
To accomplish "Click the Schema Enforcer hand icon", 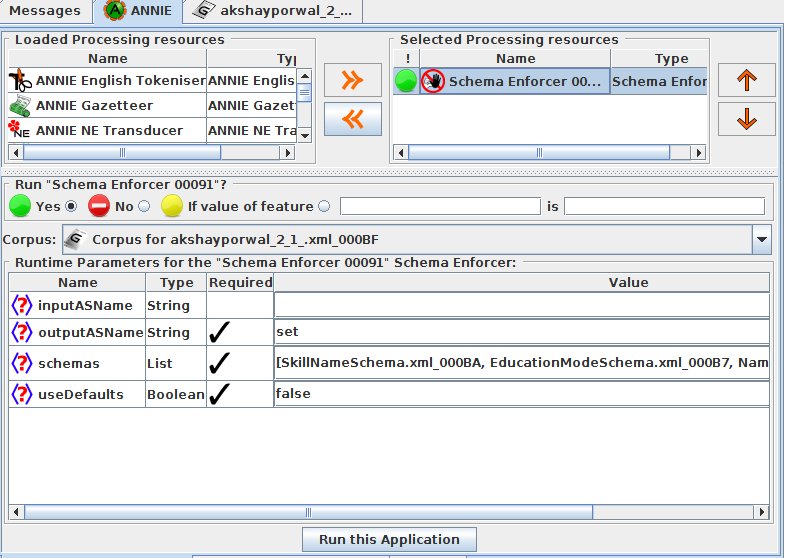I will coord(433,81).
